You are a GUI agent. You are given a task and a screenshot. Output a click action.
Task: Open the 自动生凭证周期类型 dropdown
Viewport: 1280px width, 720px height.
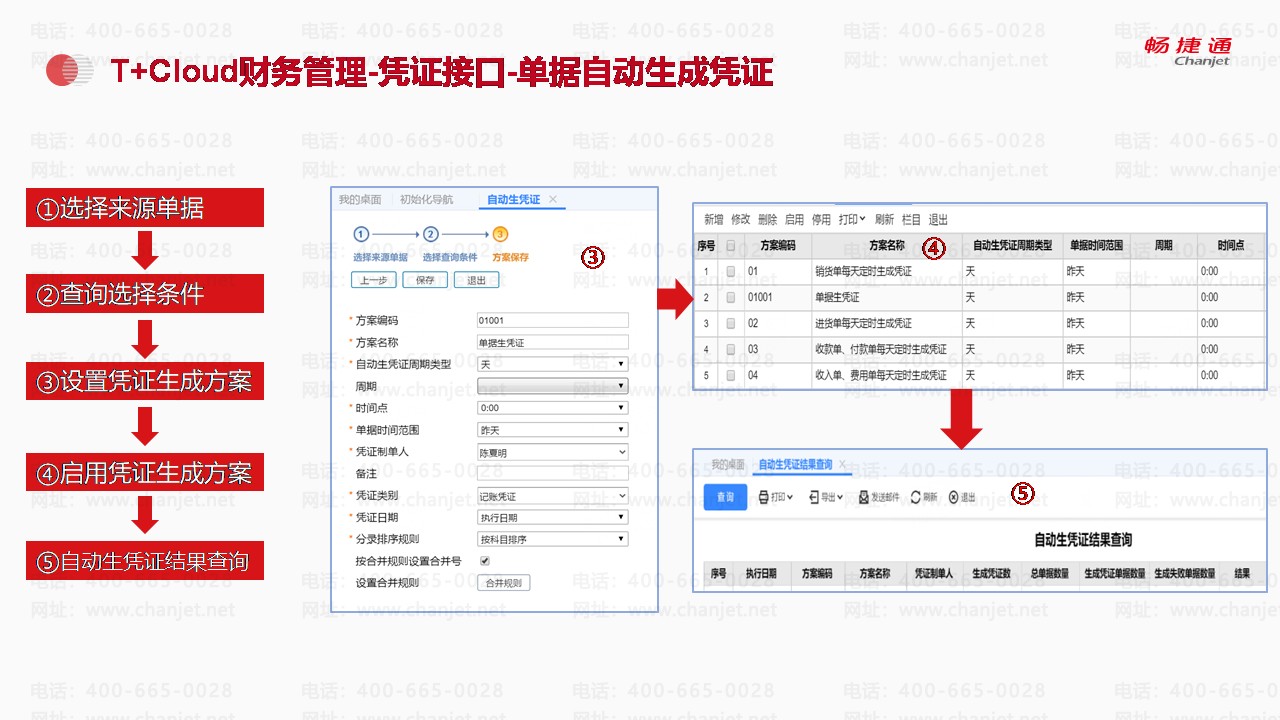553,364
